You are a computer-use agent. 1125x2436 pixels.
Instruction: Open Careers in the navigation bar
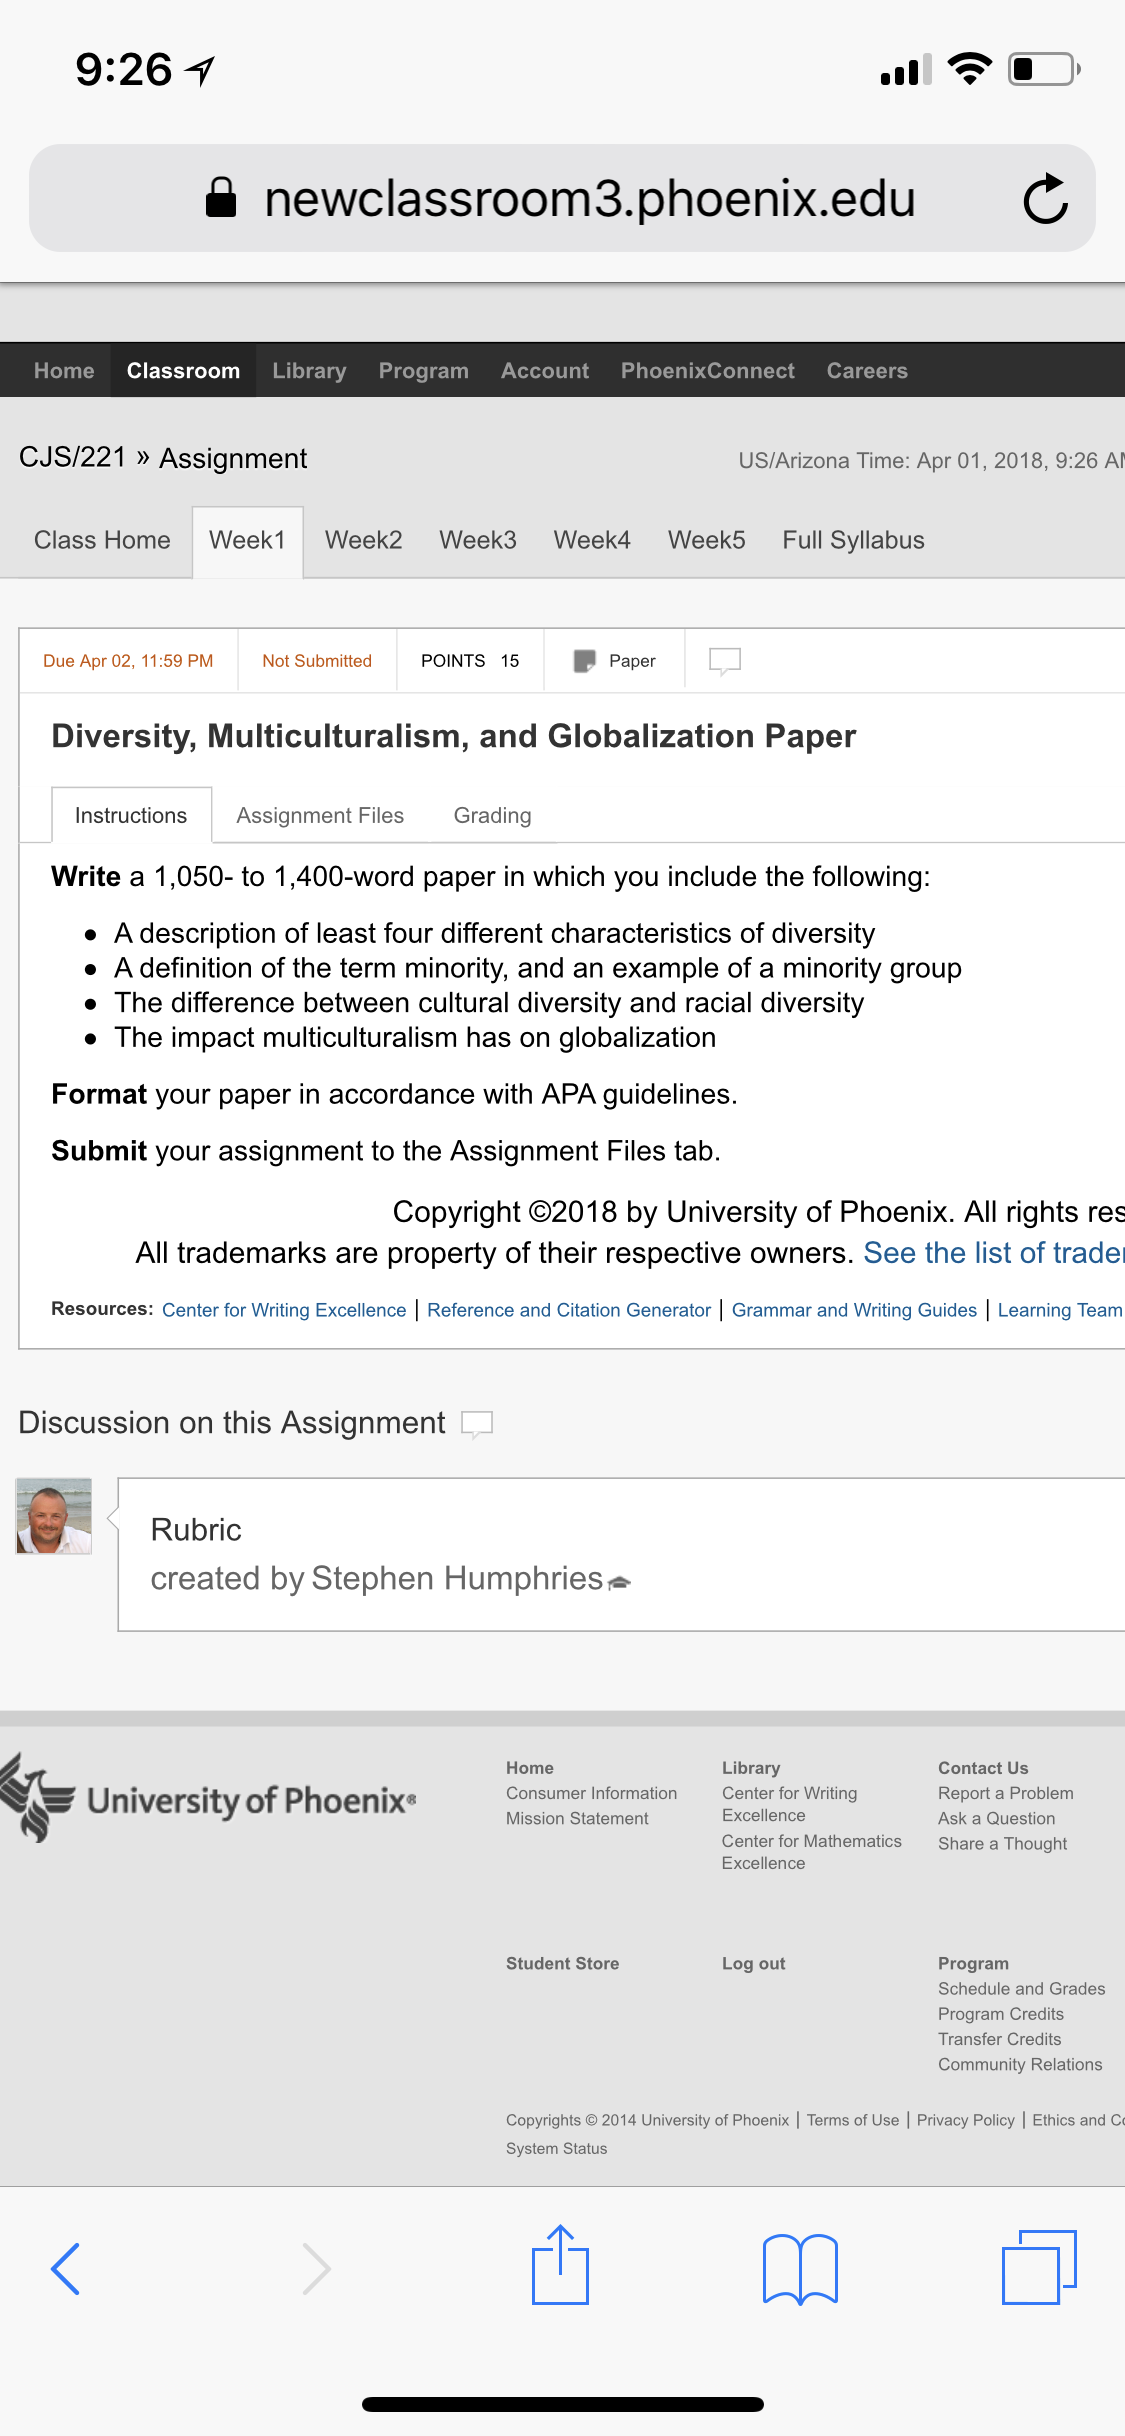[867, 371]
